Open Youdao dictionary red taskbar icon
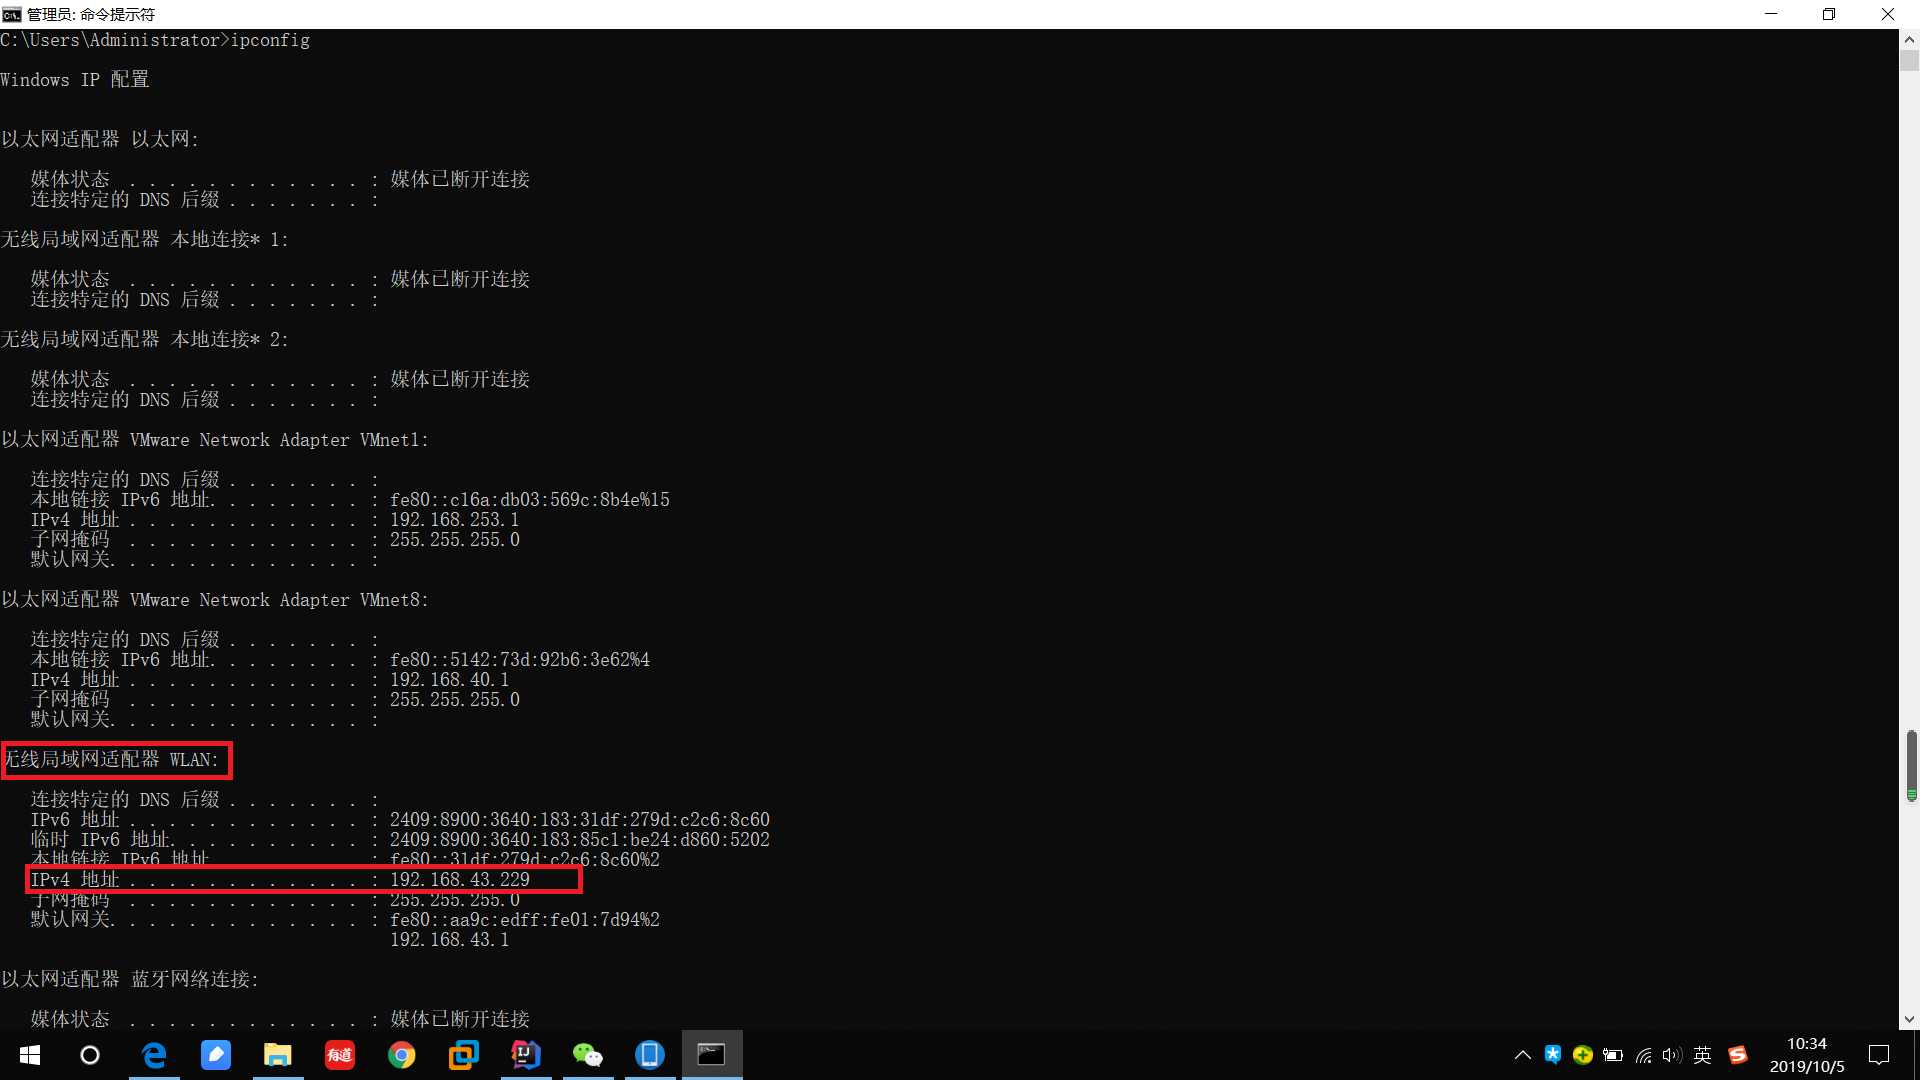 (340, 1055)
